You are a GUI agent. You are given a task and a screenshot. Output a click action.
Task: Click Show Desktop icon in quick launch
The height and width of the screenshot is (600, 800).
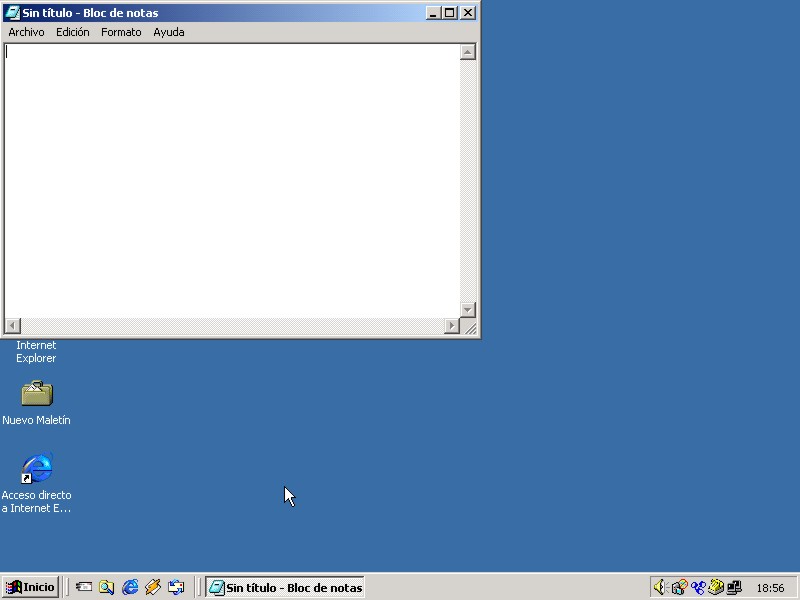point(84,587)
